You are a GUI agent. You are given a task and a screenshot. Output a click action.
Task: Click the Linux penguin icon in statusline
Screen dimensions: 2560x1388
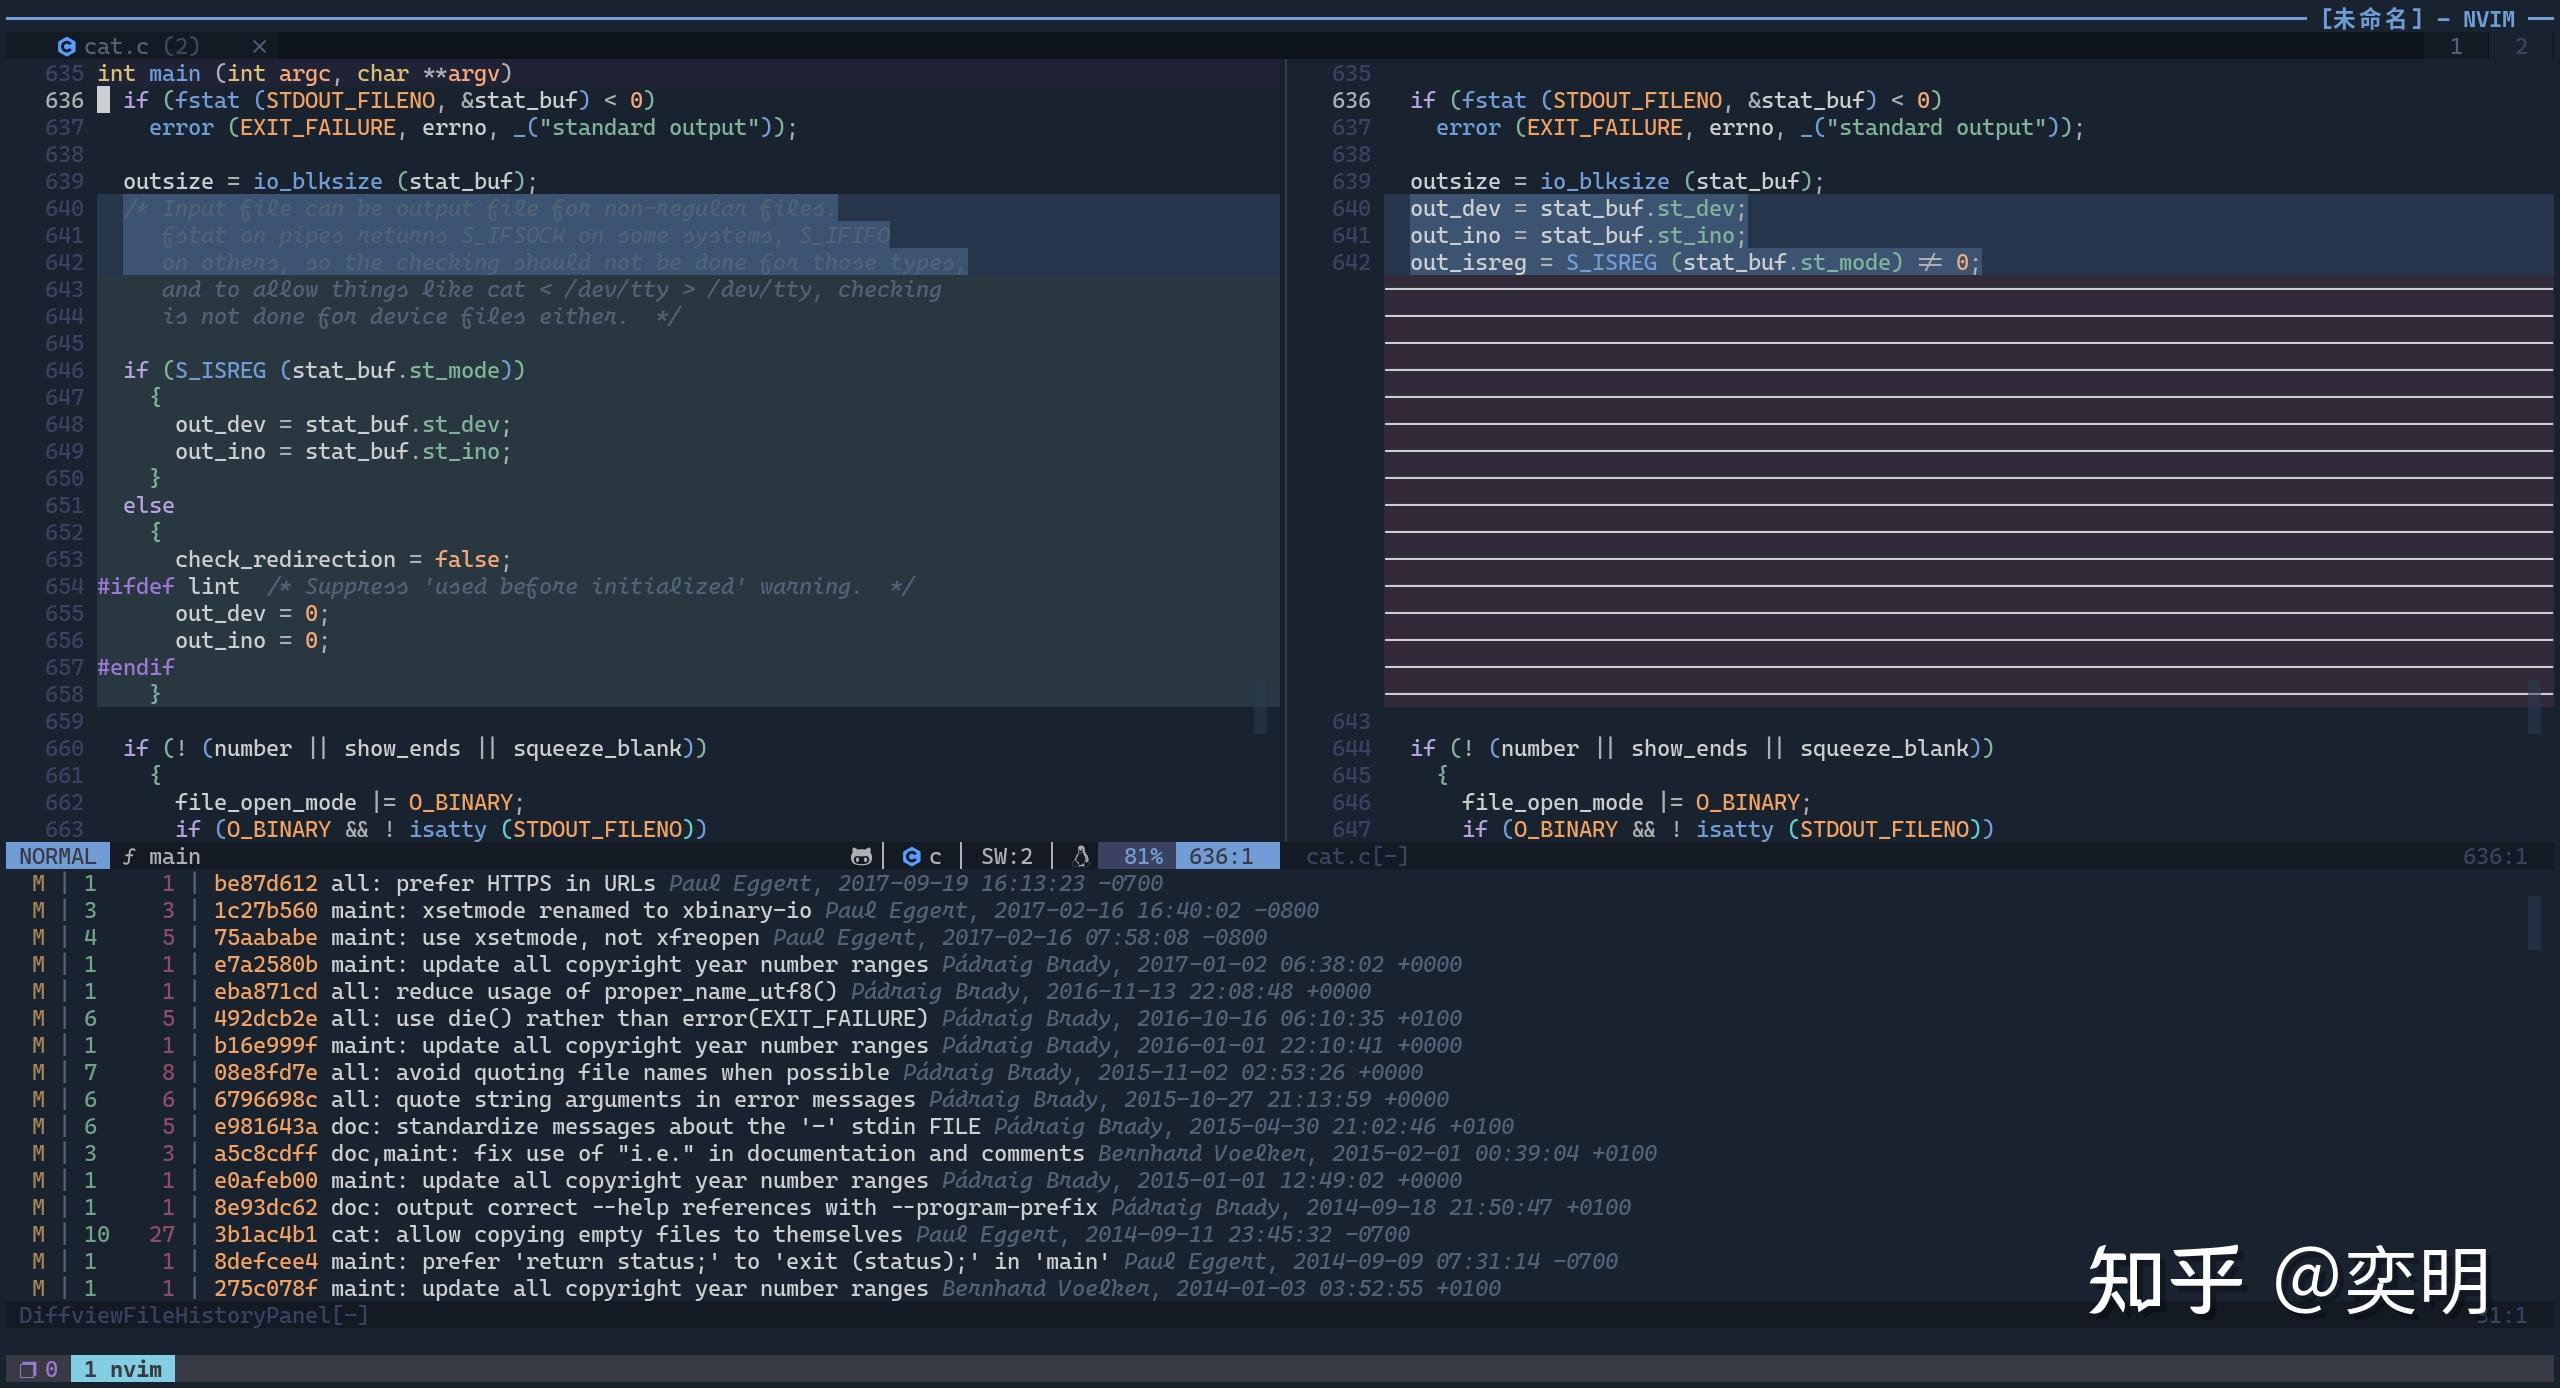point(1080,857)
